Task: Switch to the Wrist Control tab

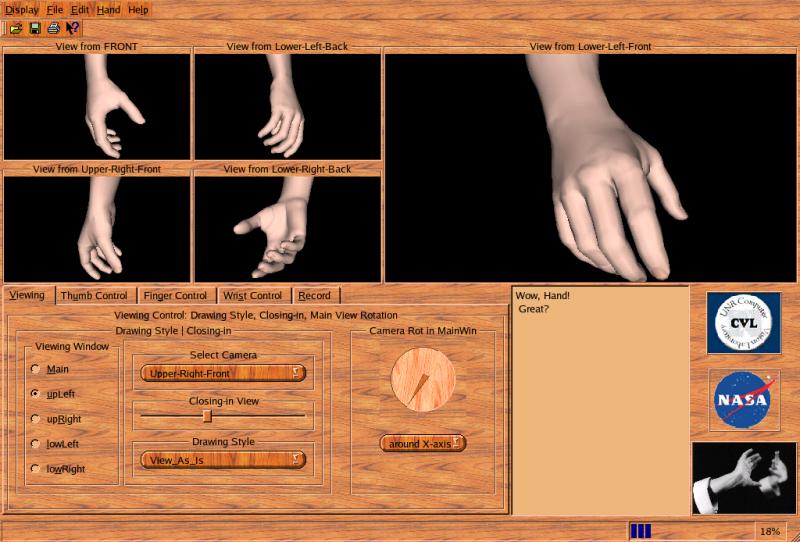Action: 253,295
